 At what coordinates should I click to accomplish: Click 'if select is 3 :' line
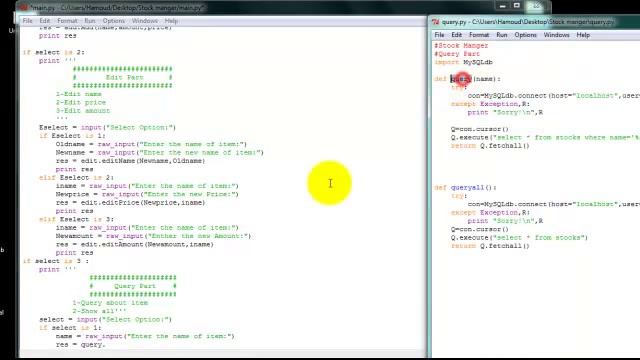(56, 261)
